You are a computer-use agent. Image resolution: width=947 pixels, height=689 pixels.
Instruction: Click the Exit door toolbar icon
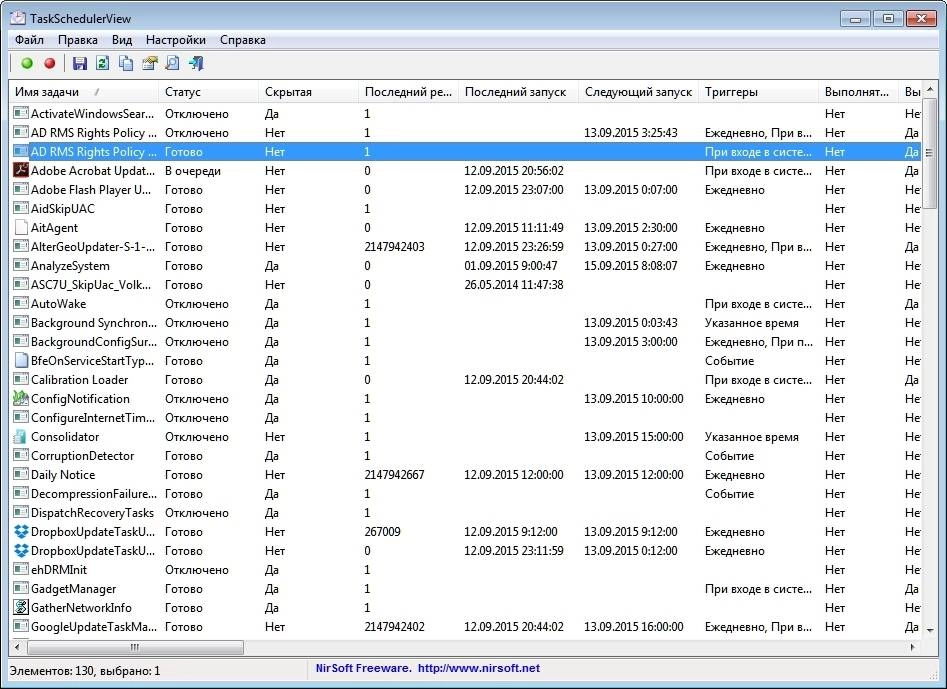tap(196, 63)
